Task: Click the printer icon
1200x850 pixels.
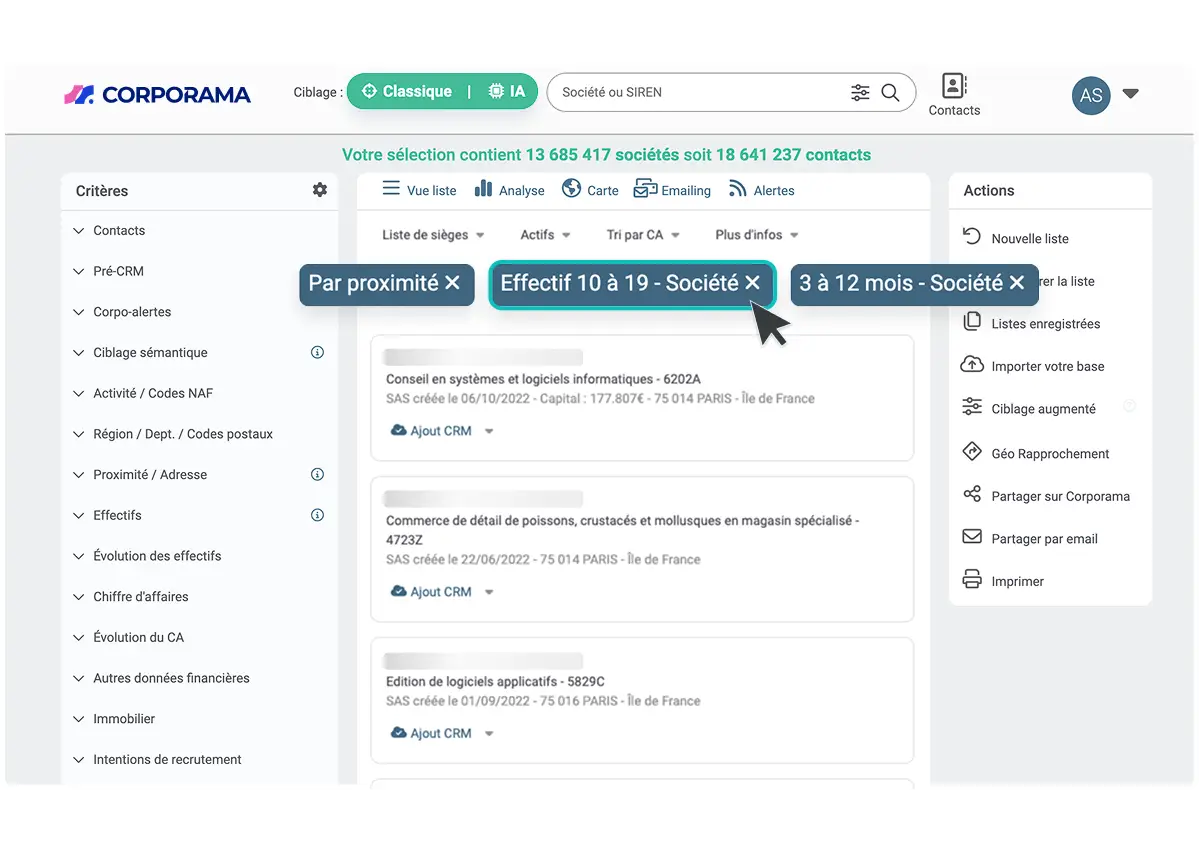Action: (972, 579)
